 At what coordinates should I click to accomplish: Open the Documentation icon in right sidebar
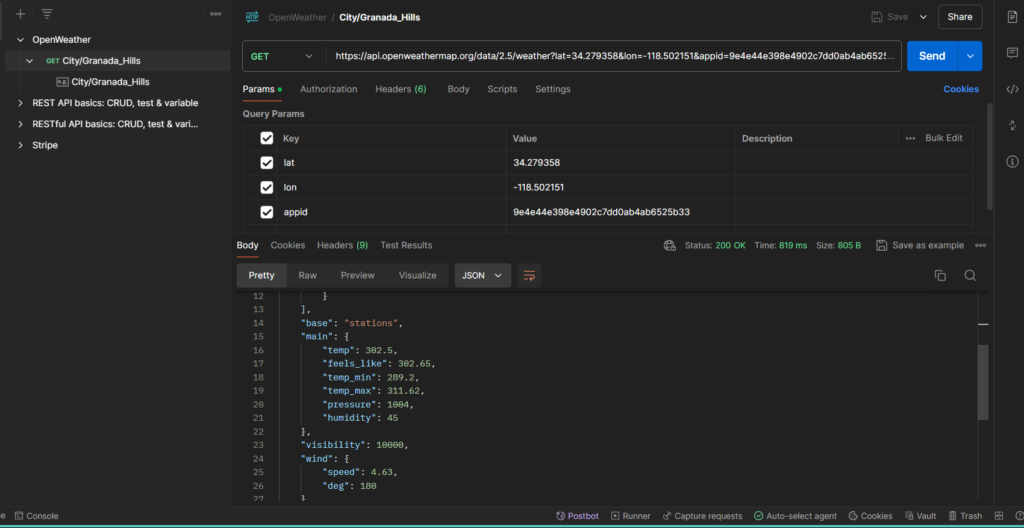click(x=1012, y=18)
